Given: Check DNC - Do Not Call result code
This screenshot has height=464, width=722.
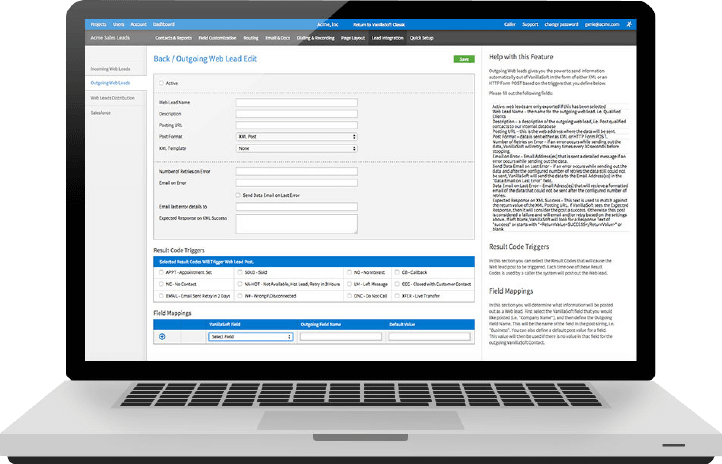Looking at the screenshot, I should [x=349, y=296].
